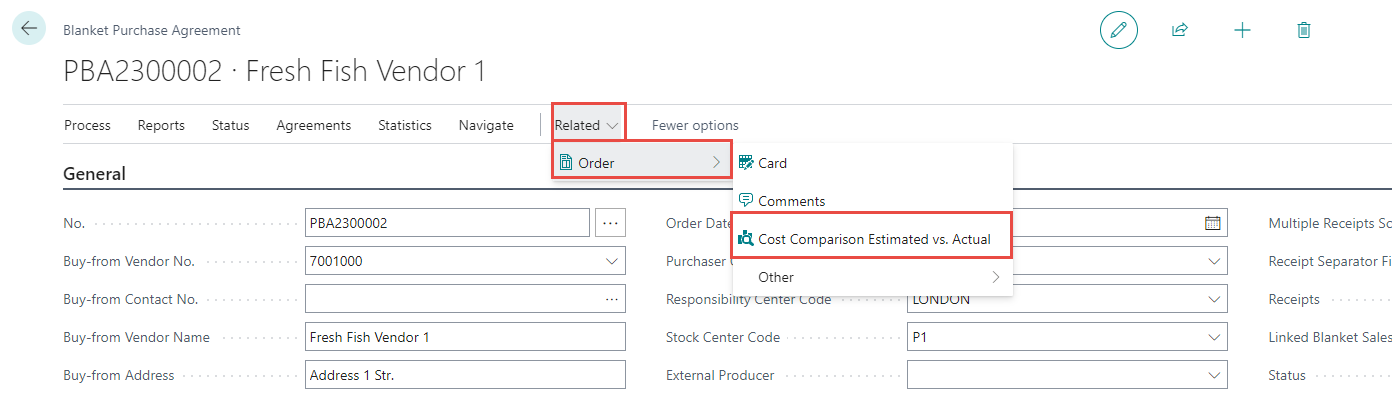The height and width of the screenshot is (395, 1392).
Task: Open the Order Date calendar picker
Action: (1212, 223)
